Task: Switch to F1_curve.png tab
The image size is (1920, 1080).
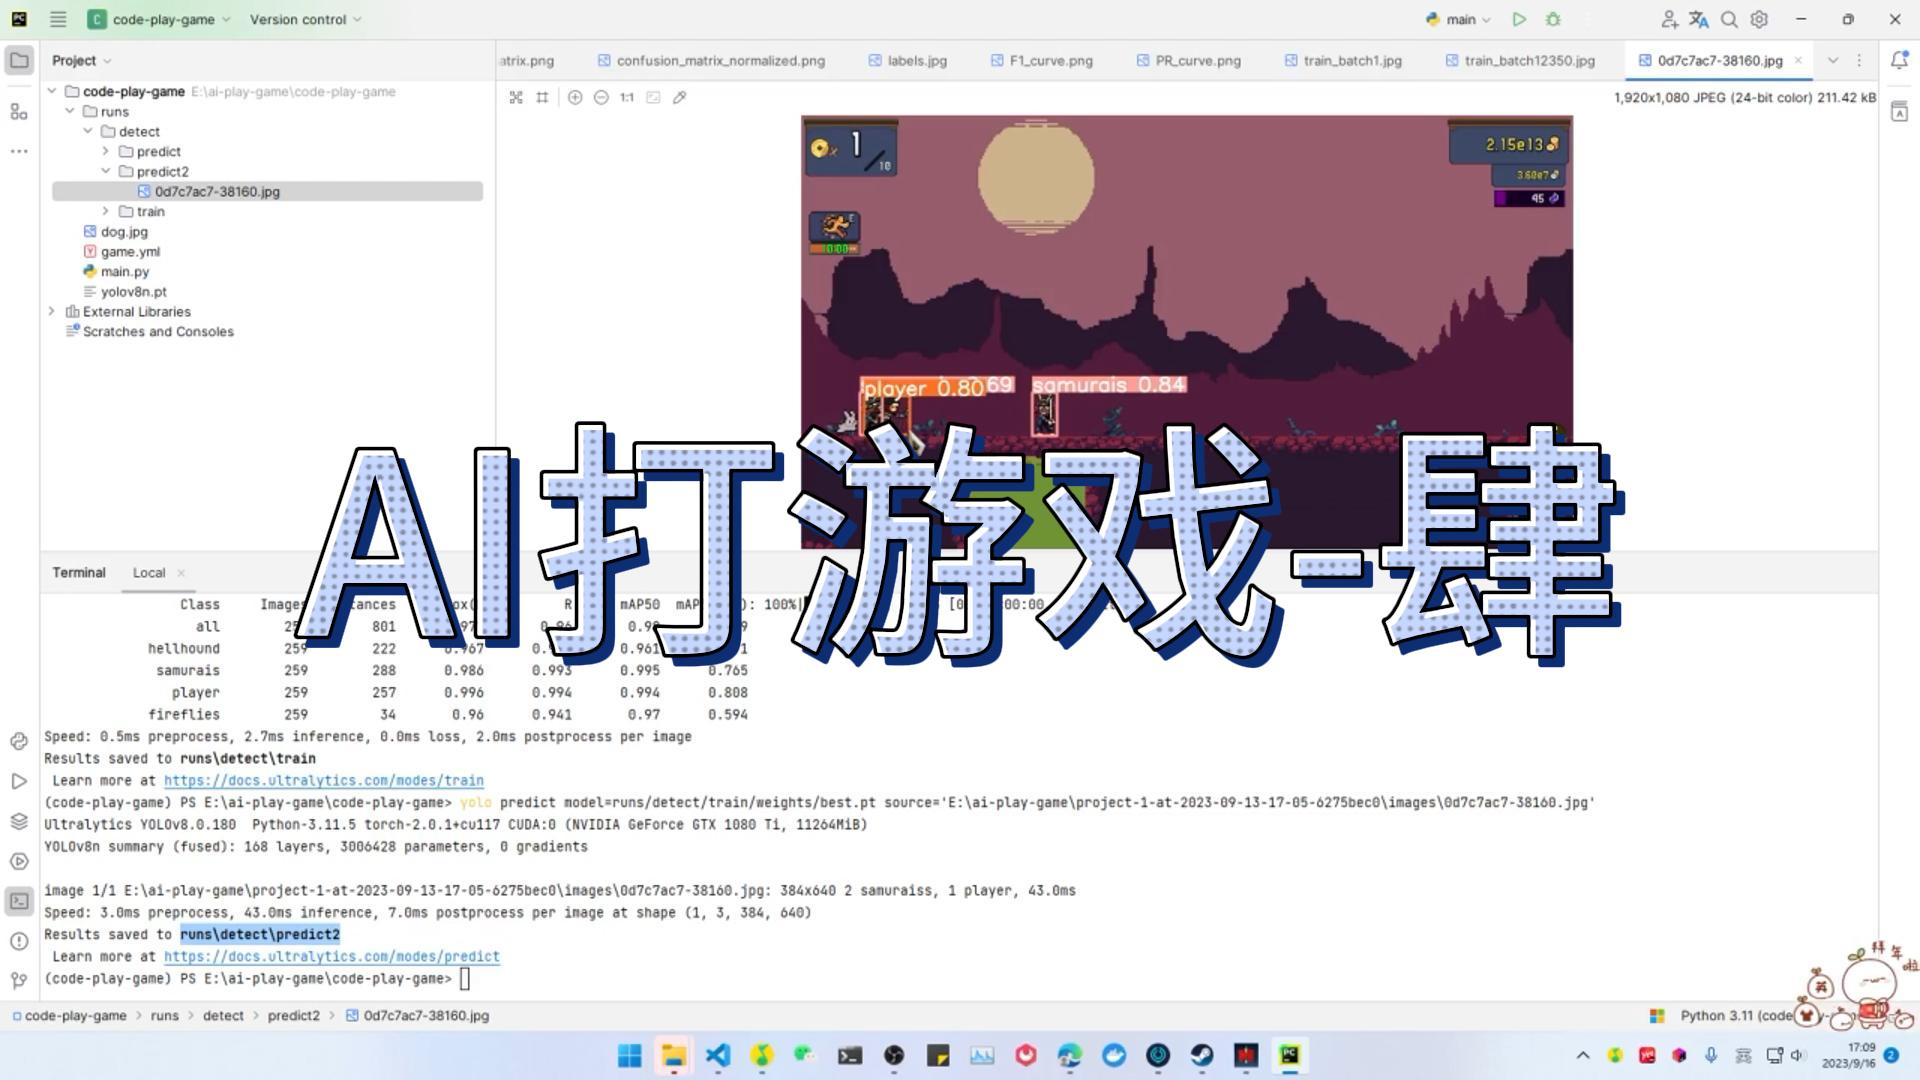Action: [x=1041, y=60]
